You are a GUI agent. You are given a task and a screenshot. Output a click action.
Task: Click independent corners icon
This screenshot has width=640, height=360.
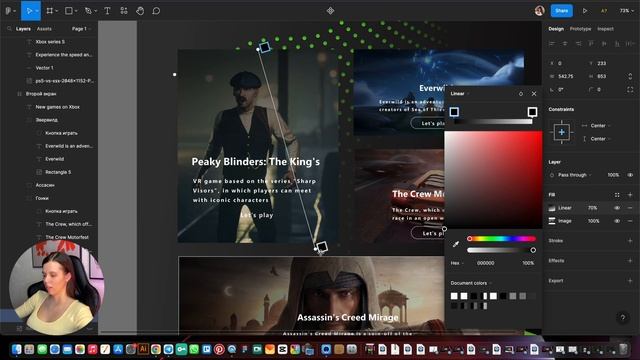click(630, 89)
